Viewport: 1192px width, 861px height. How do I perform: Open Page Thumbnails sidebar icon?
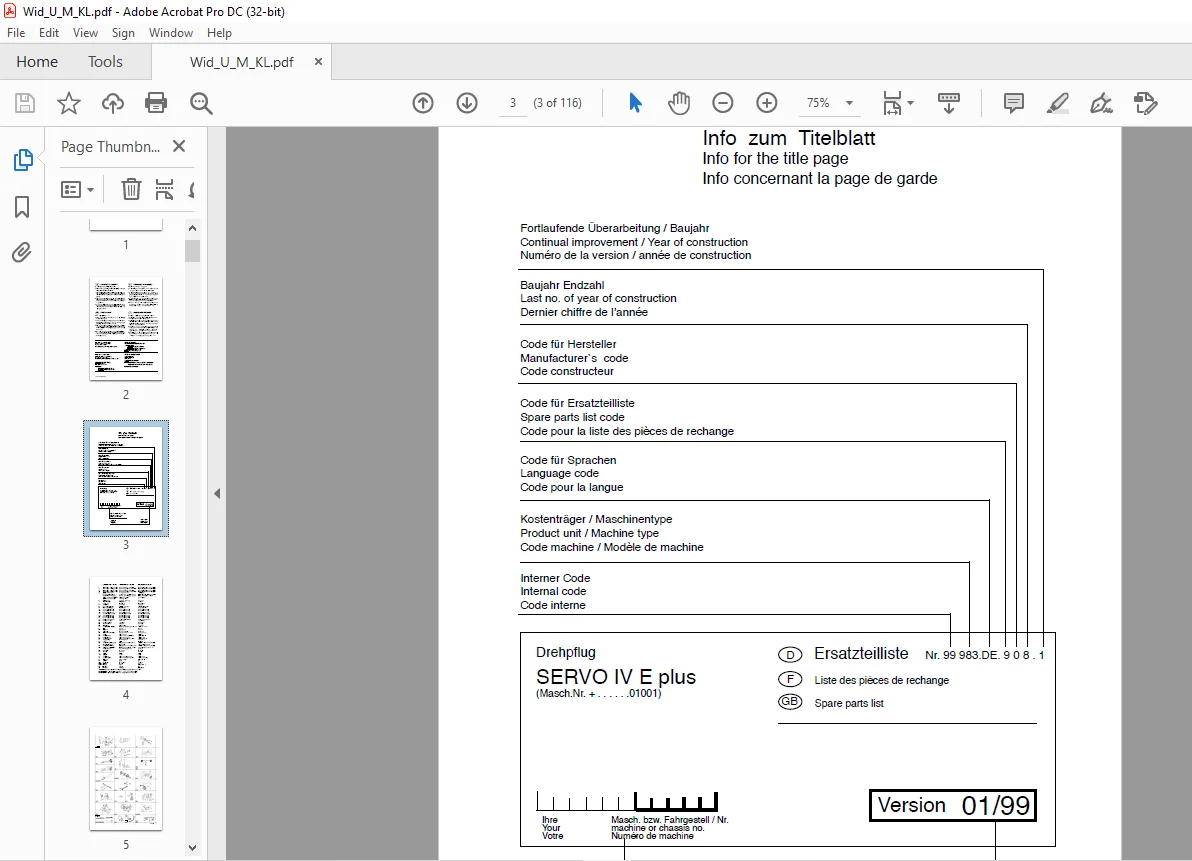pyautogui.click(x=23, y=160)
